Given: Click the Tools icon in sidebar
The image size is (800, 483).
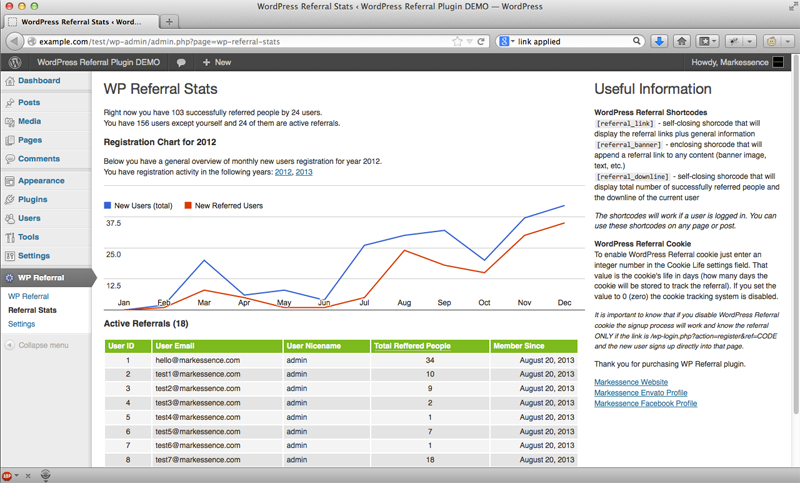Looking at the screenshot, I should [x=10, y=237].
